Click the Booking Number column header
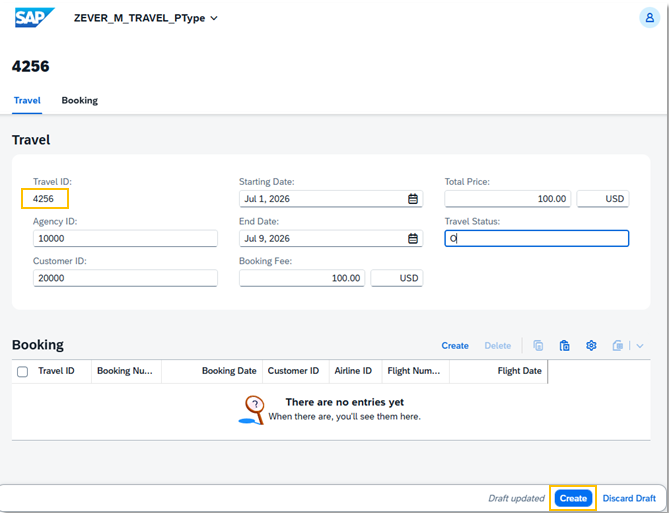669x513 pixels. 125,371
